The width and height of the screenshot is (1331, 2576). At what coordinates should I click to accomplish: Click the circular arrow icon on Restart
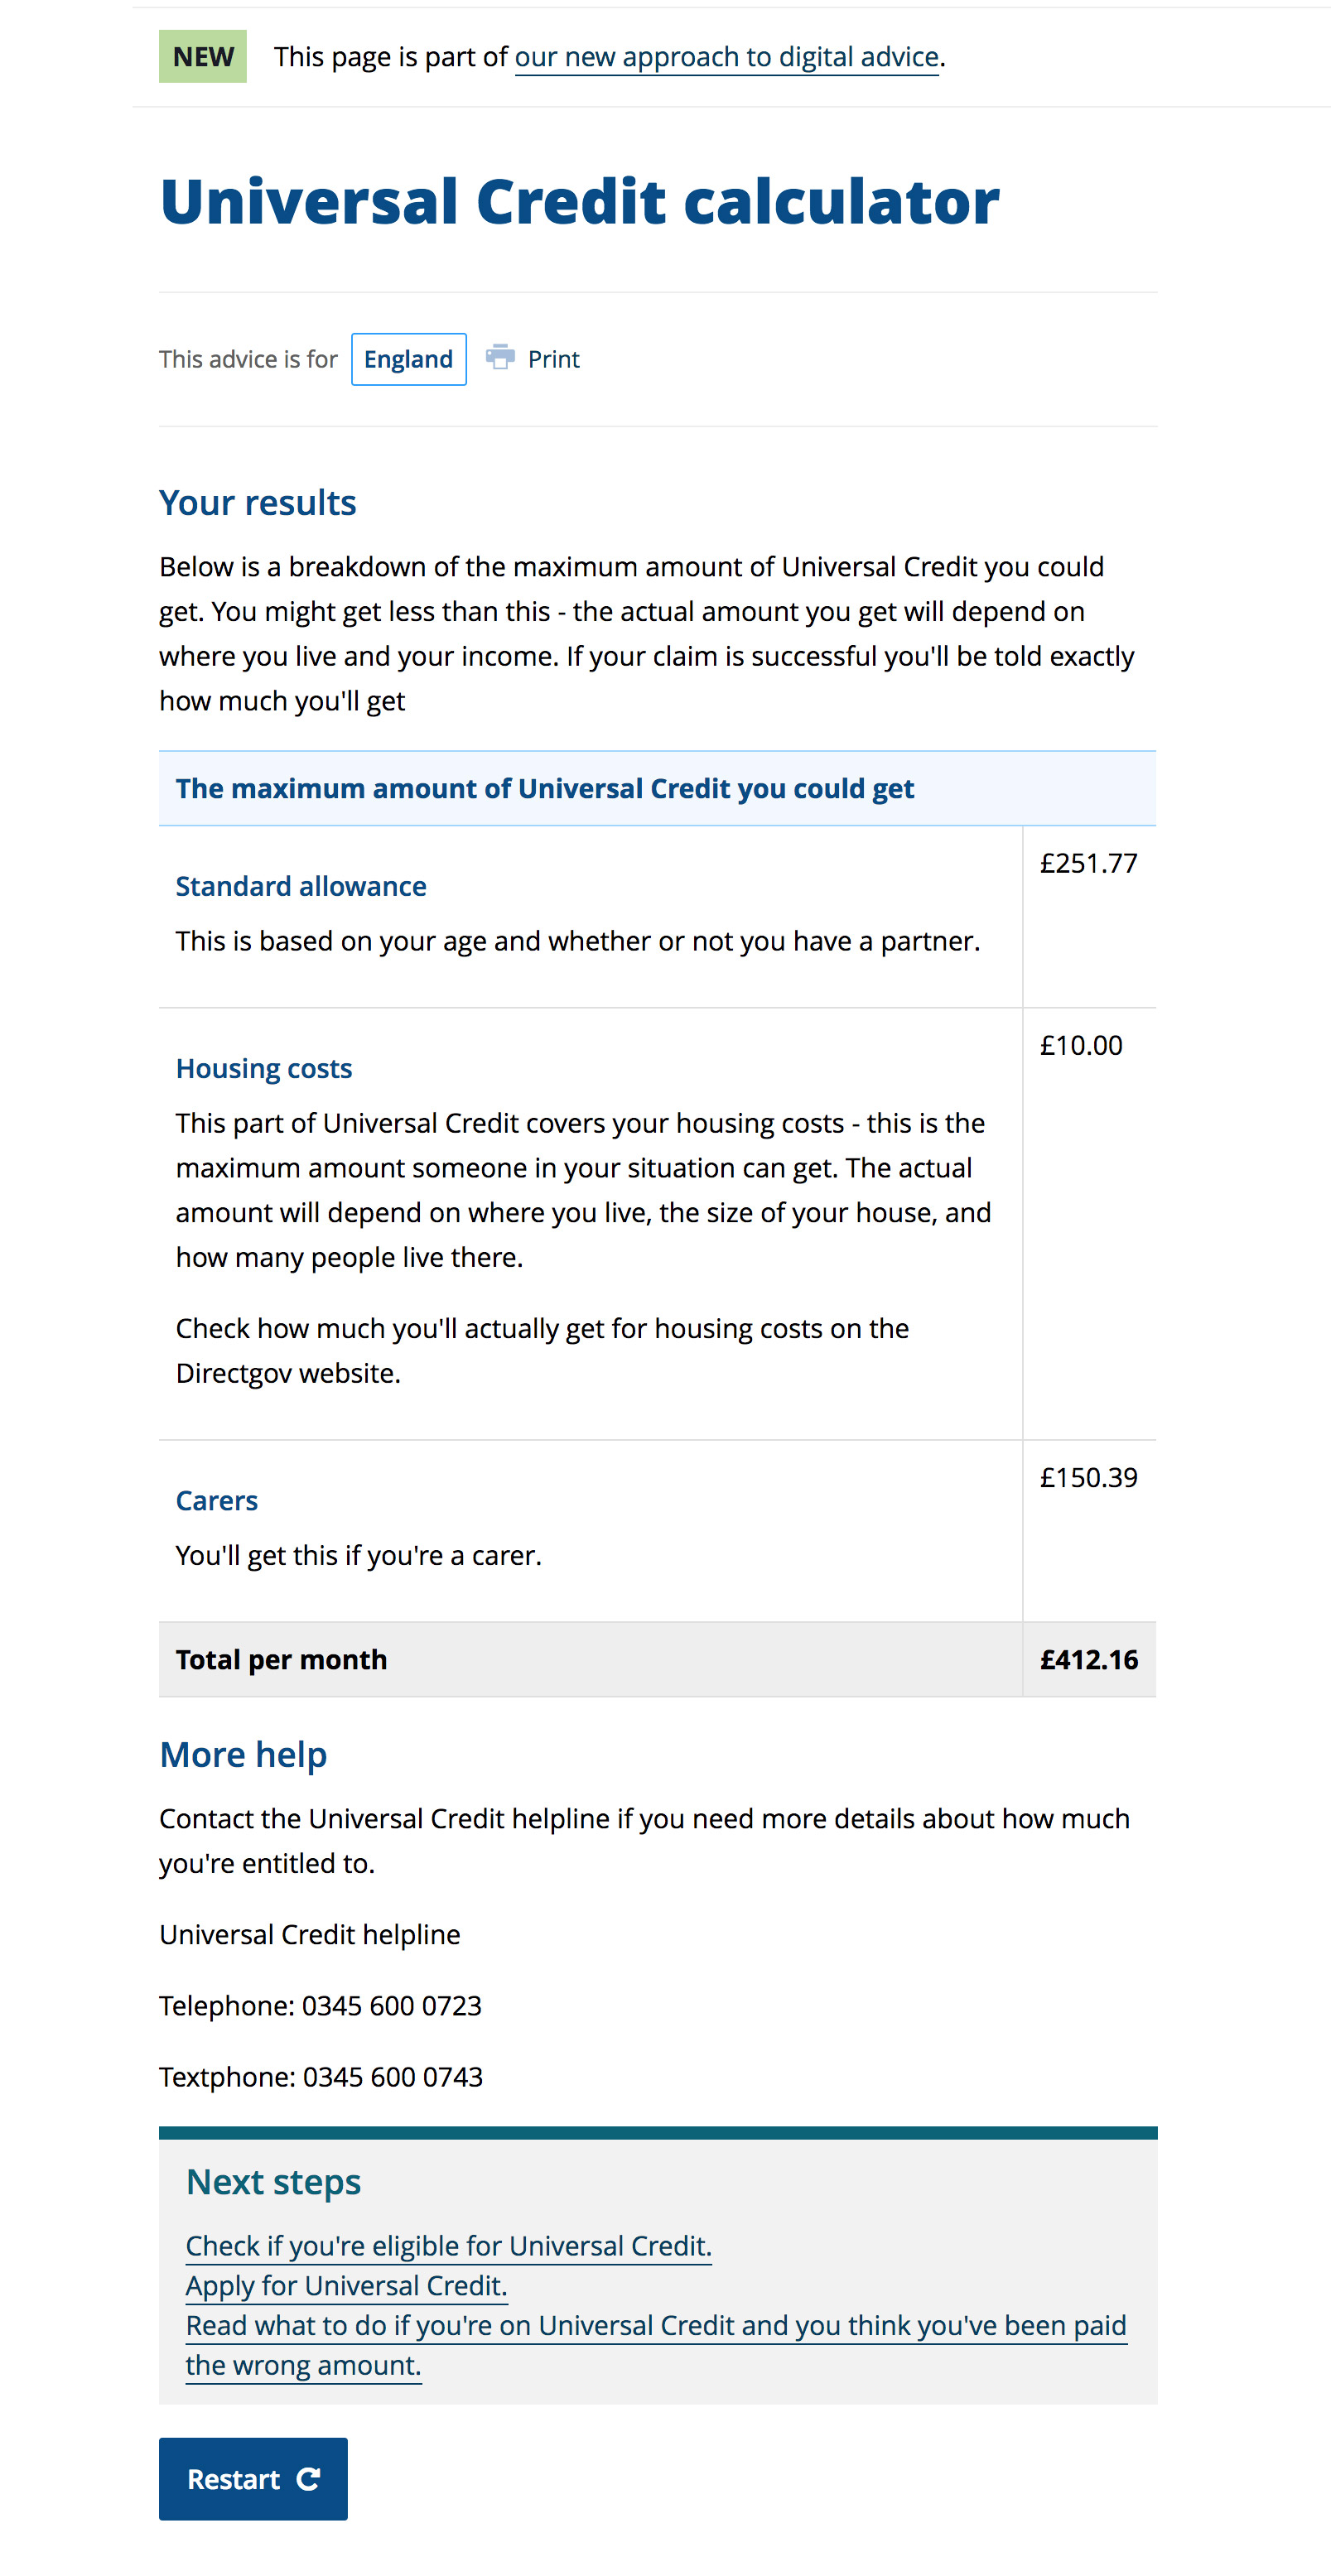[309, 2478]
